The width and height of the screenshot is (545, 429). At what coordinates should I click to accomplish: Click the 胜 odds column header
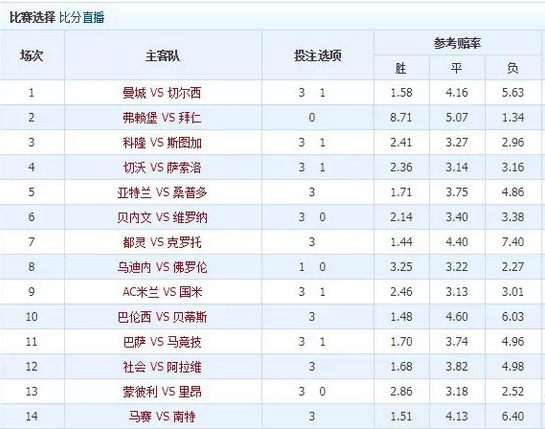point(401,68)
